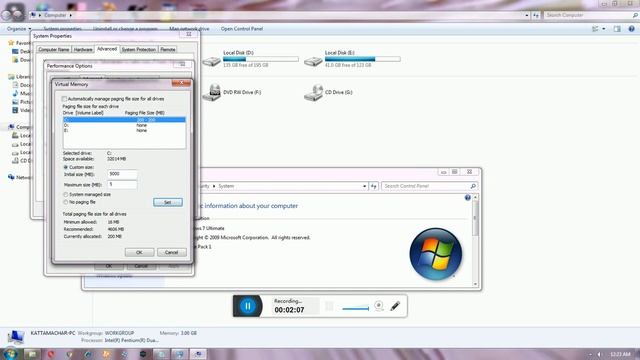Select System managed size radio button
The height and width of the screenshot is (360, 640).
[x=65, y=195]
